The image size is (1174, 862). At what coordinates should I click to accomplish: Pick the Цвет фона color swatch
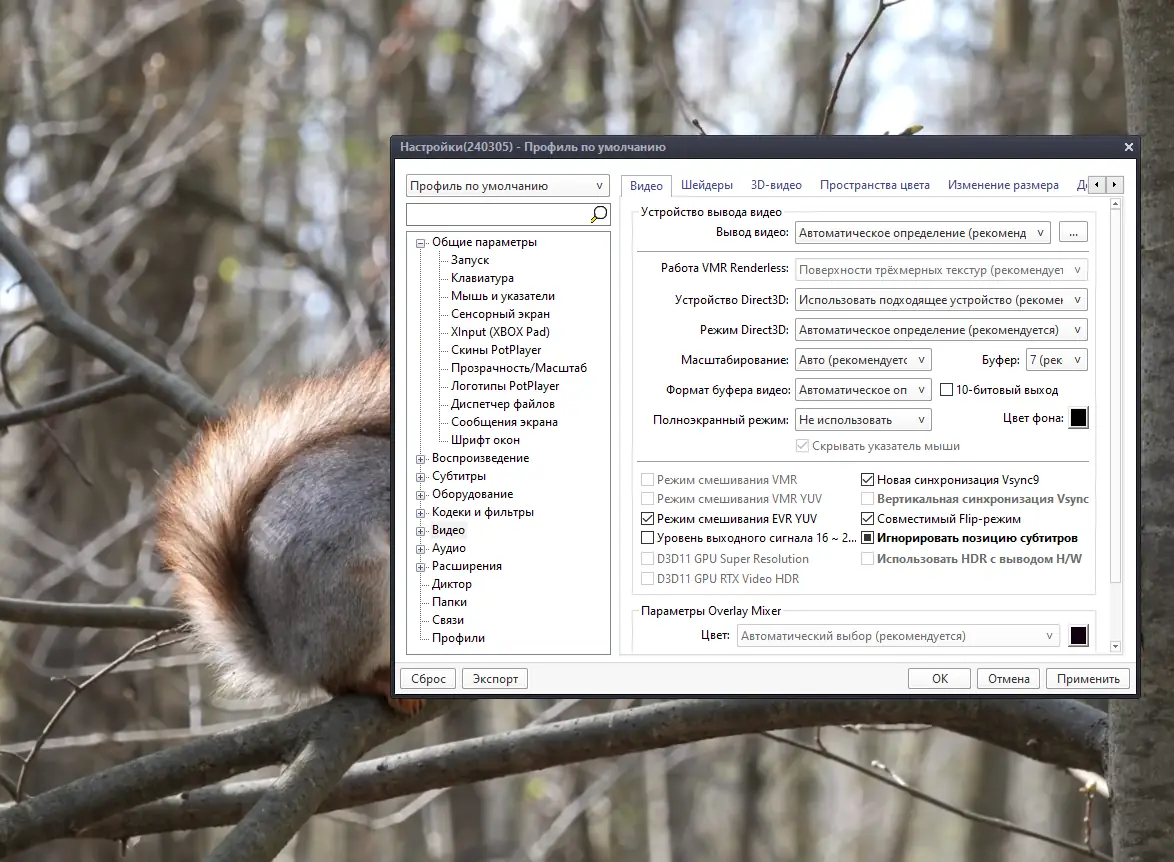(x=1078, y=418)
